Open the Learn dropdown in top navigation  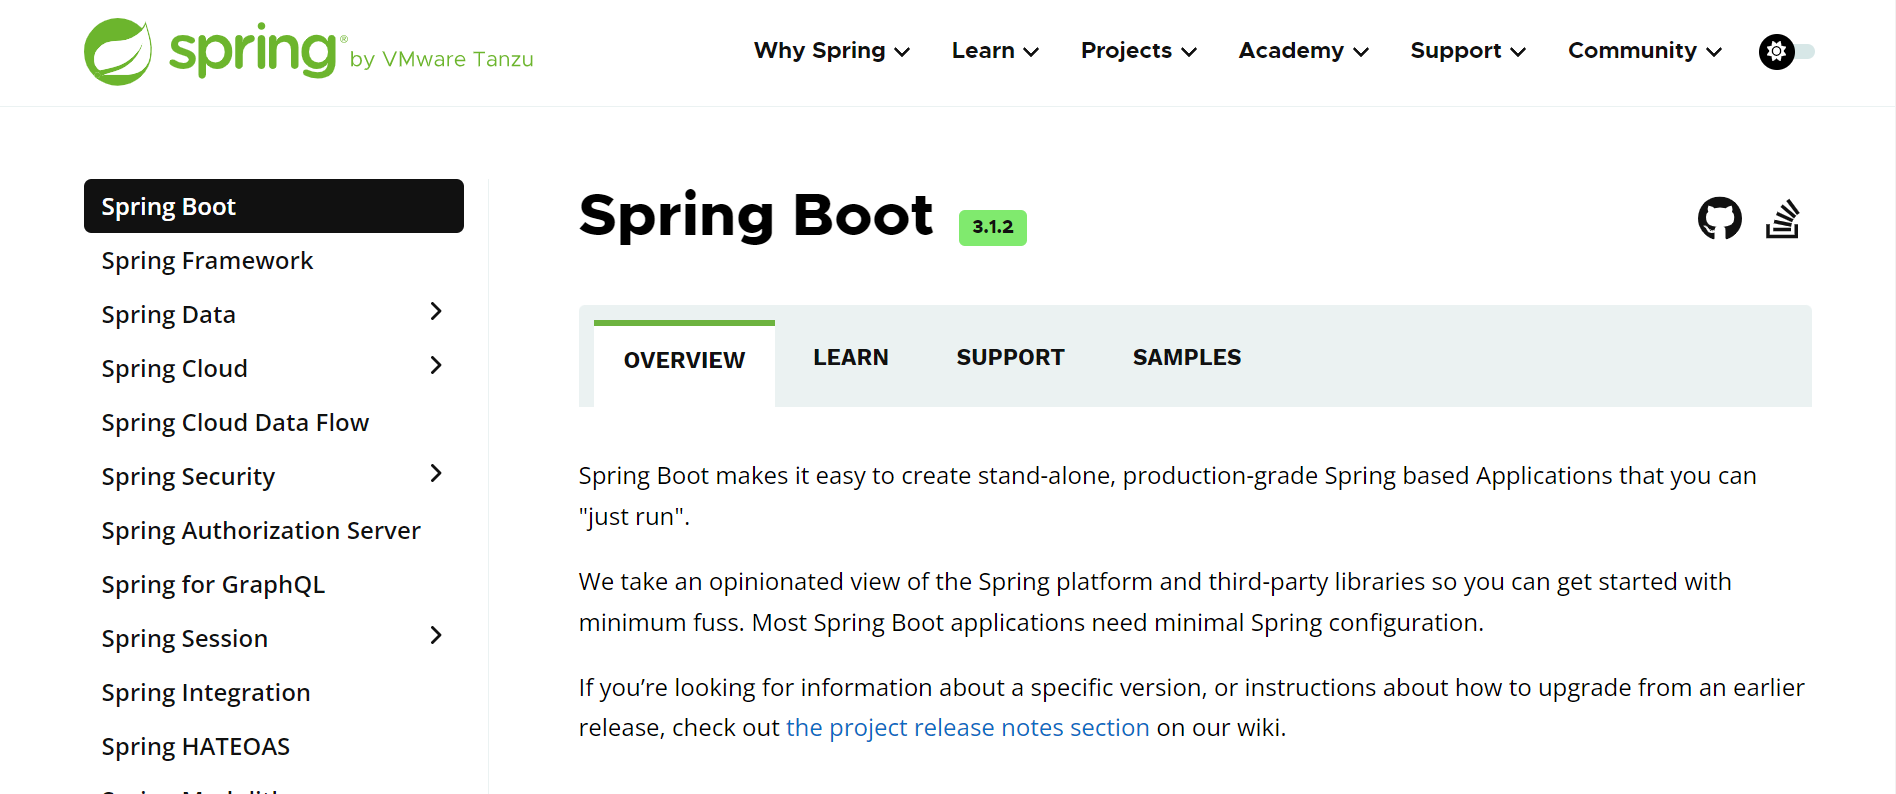tap(995, 51)
